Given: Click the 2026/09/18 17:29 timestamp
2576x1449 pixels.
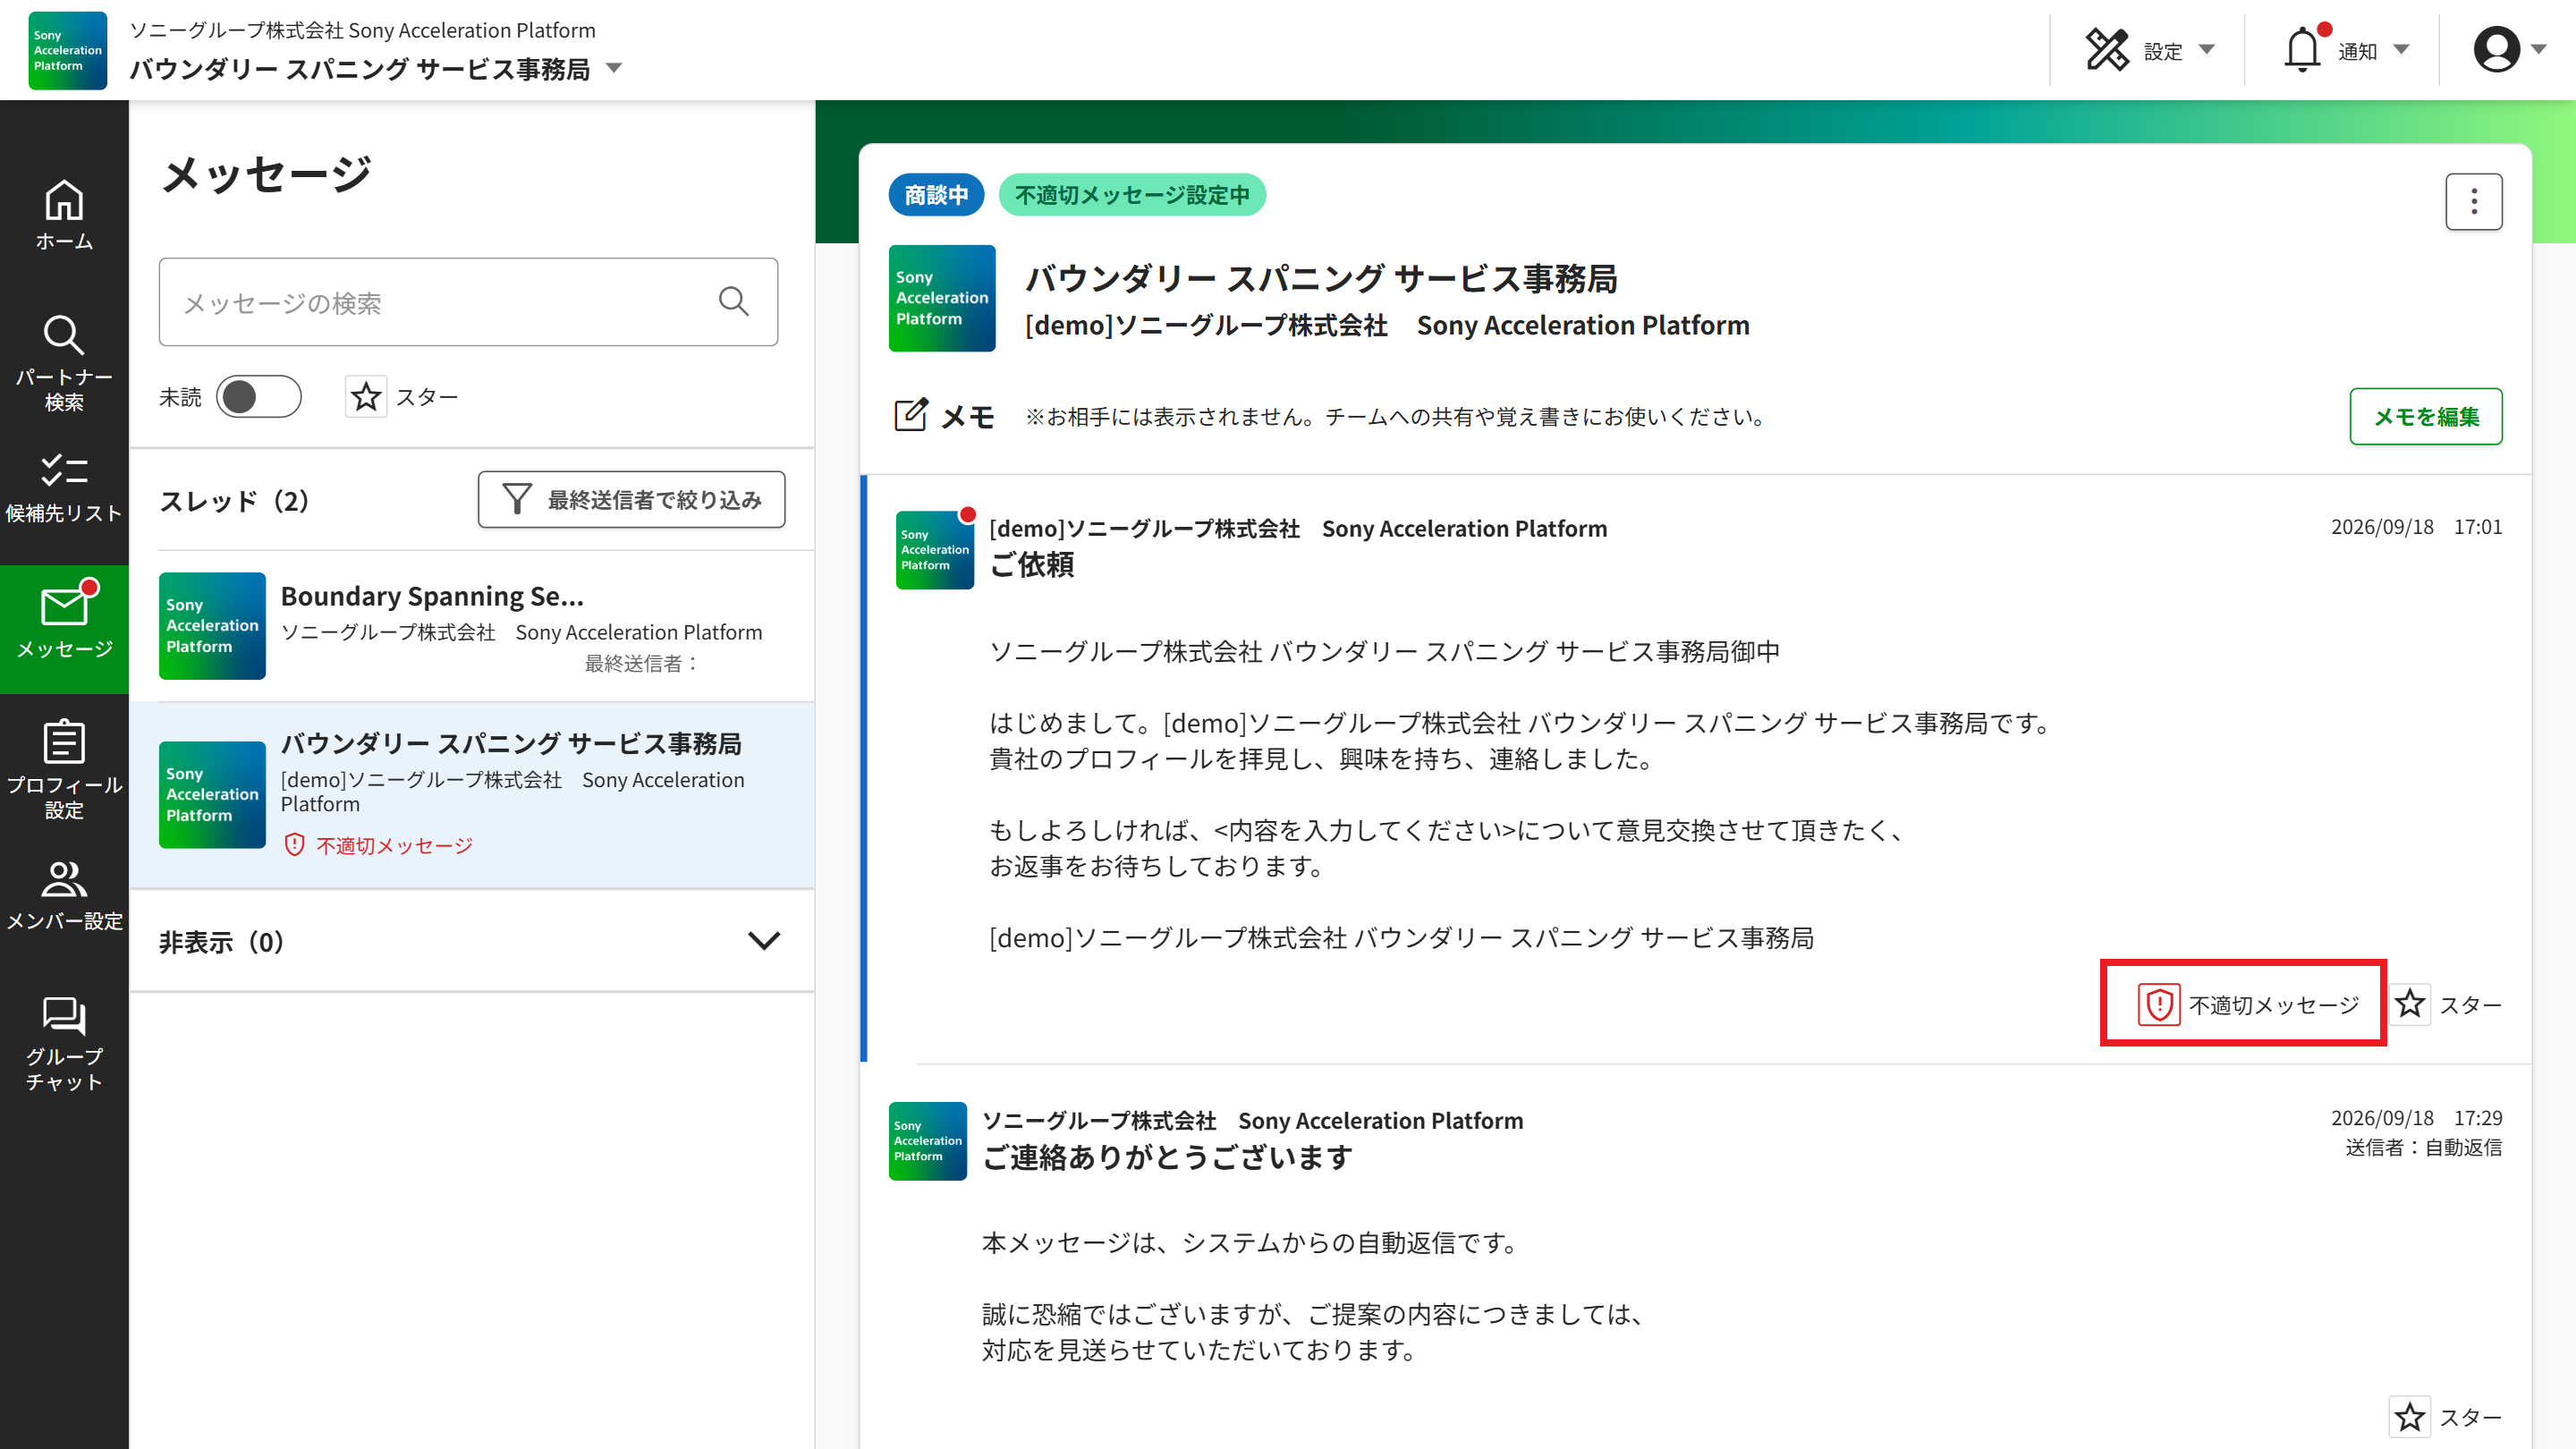Looking at the screenshot, I should (2416, 1118).
